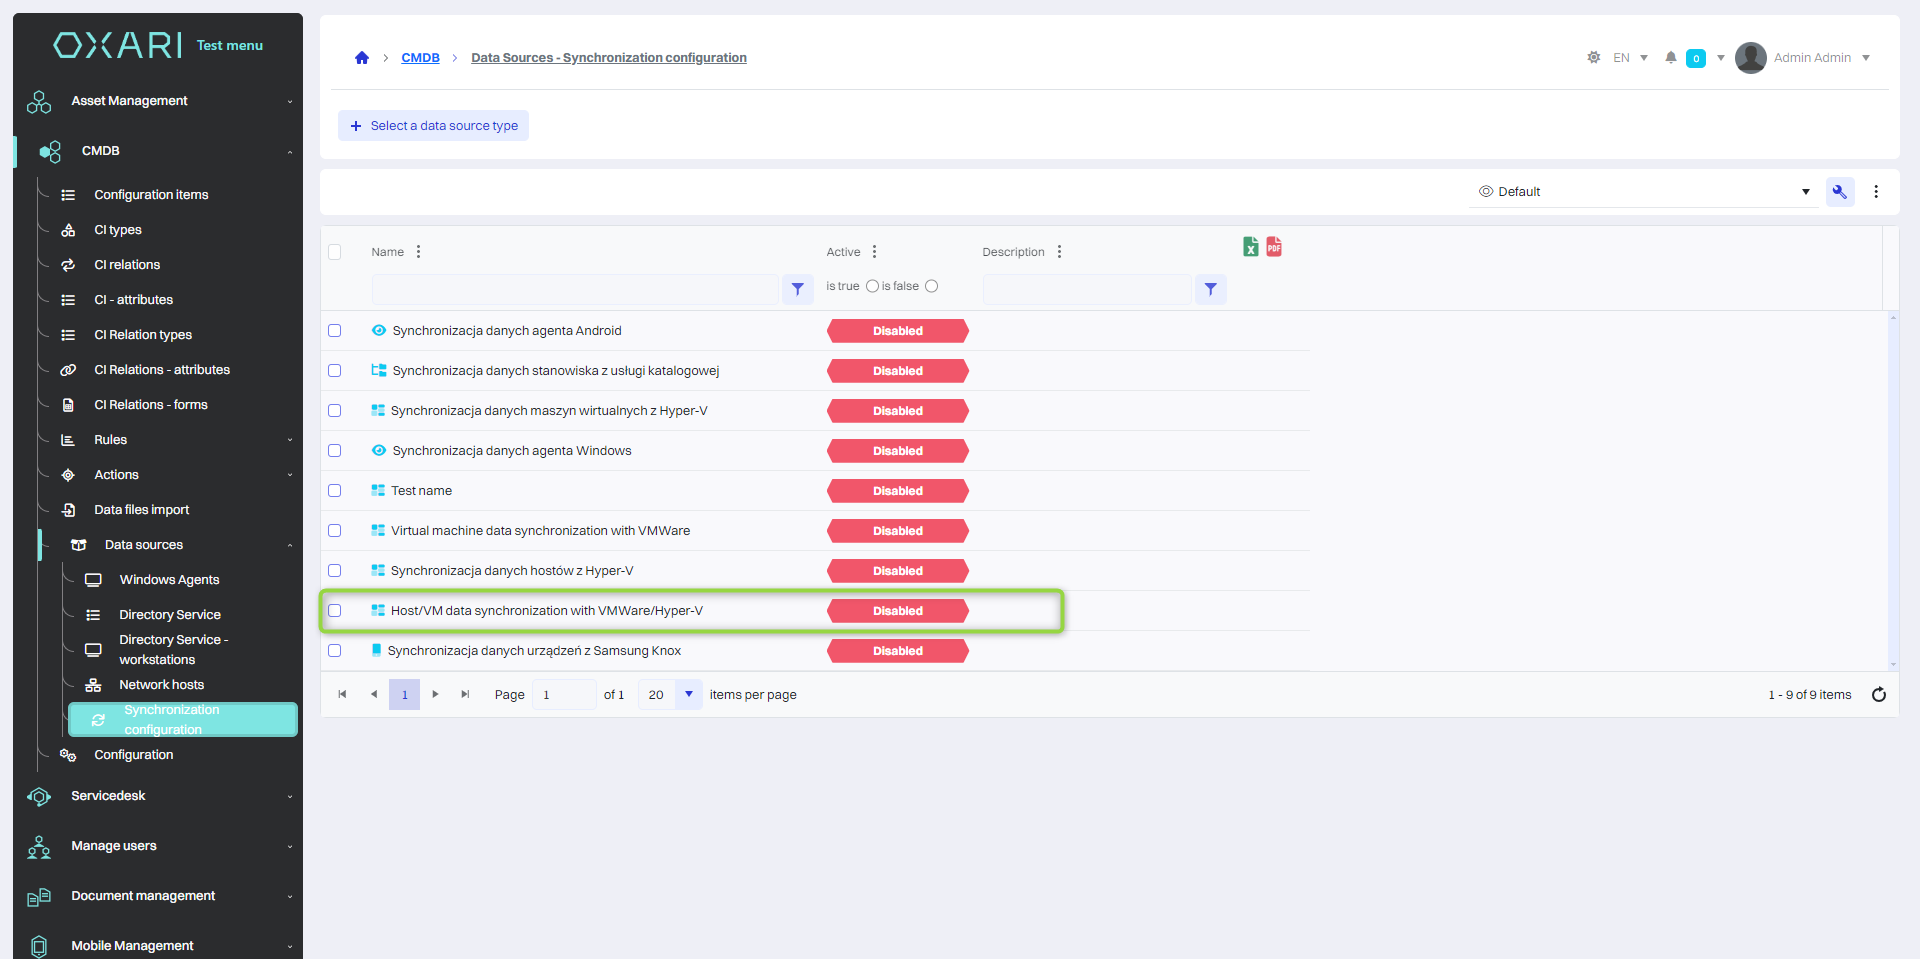1920x959 pixels.
Task: Click the refresh icon beside items count
Action: (1878, 695)
